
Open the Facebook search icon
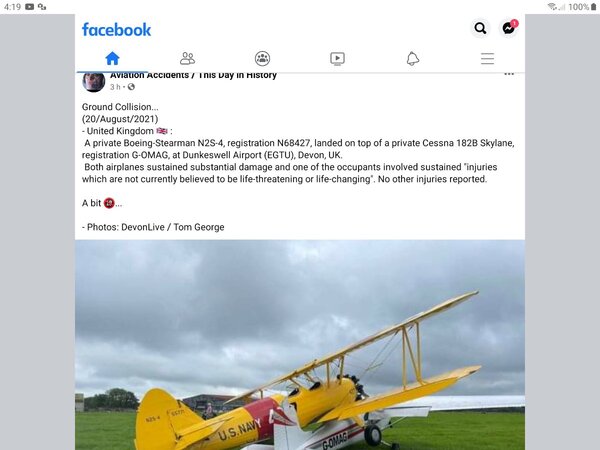481,29
